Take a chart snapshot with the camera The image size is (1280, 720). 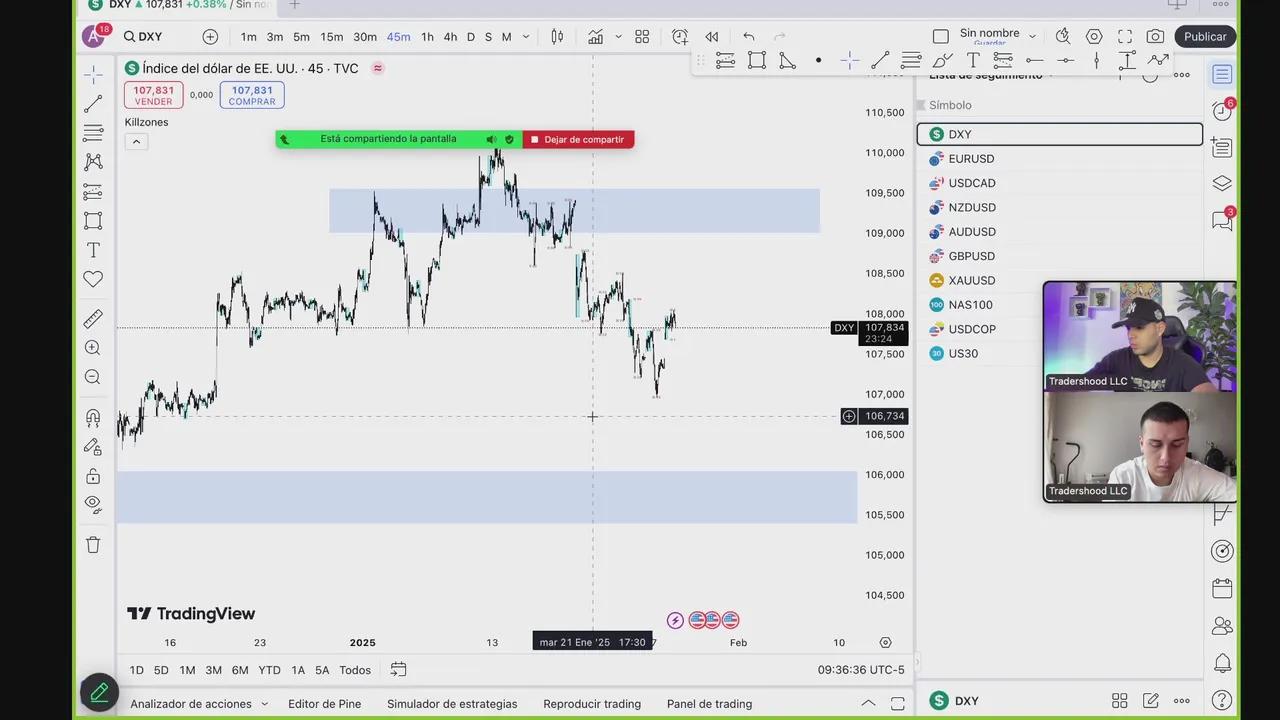pos(1156,37)
